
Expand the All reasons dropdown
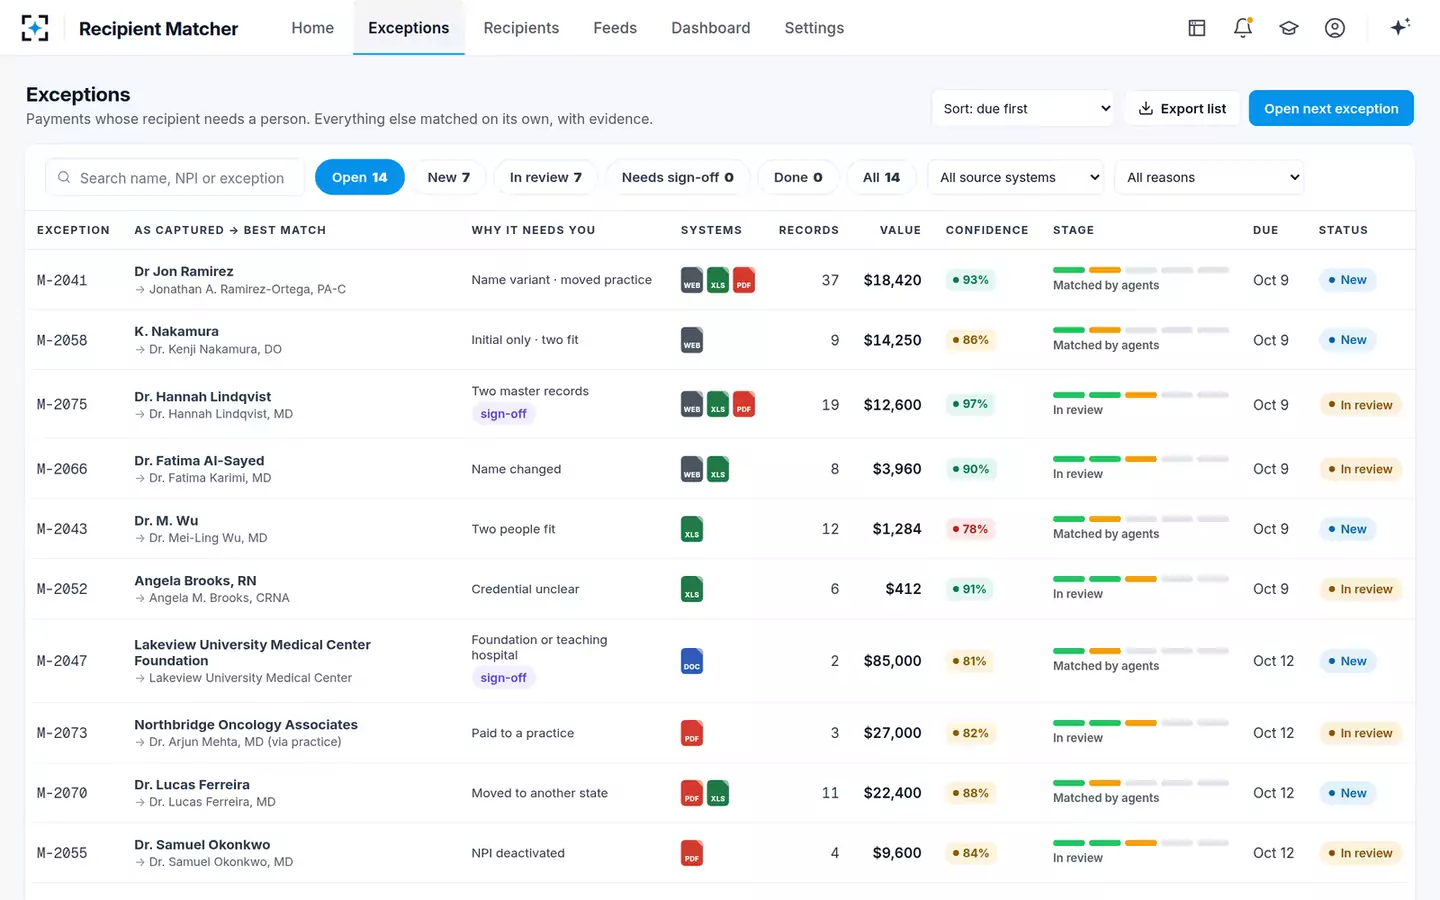pos(1210,177)
